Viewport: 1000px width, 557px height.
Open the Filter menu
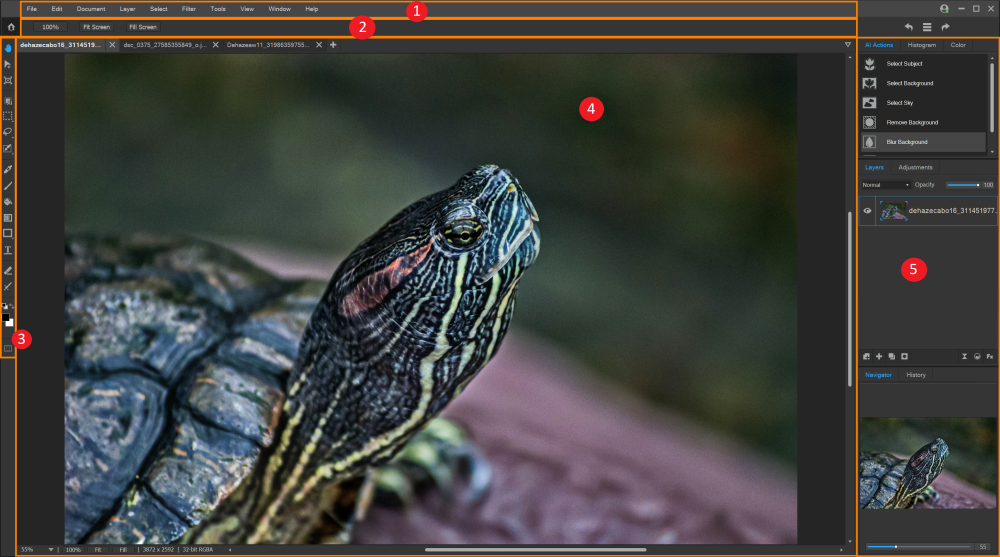pyautogui.click(x=189, y=9)
